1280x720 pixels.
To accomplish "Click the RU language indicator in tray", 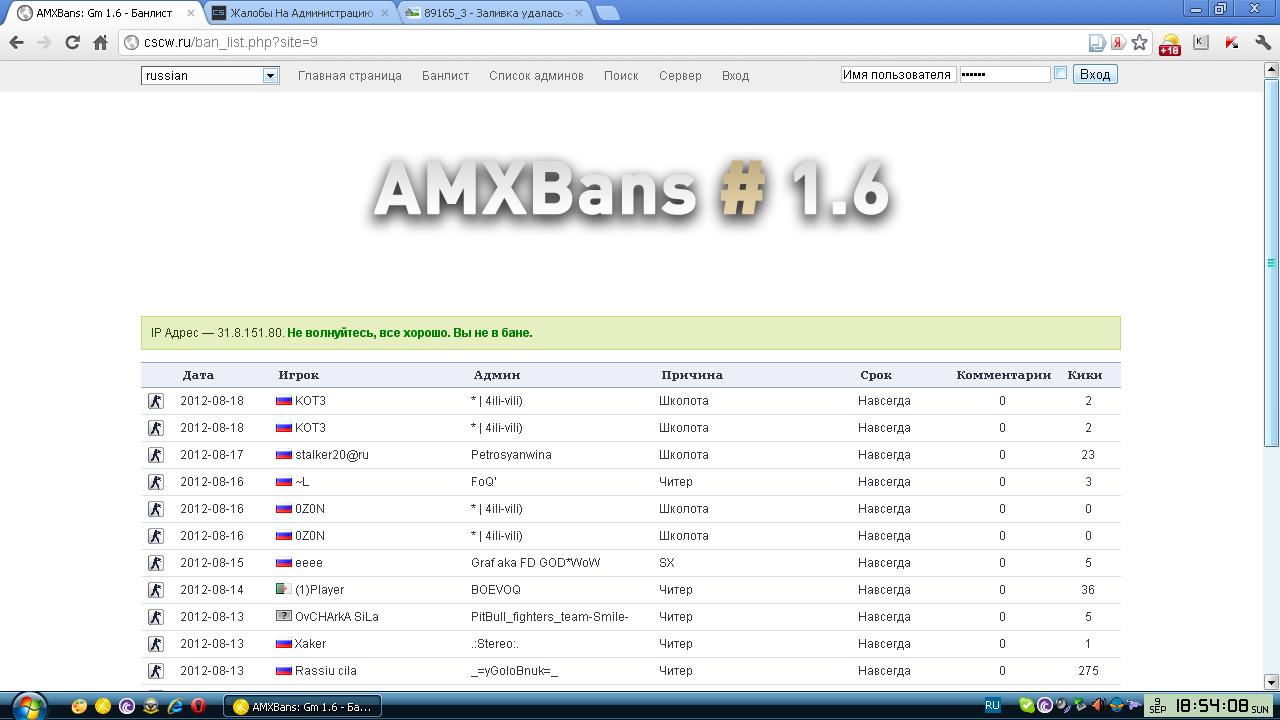I will 992,705.
